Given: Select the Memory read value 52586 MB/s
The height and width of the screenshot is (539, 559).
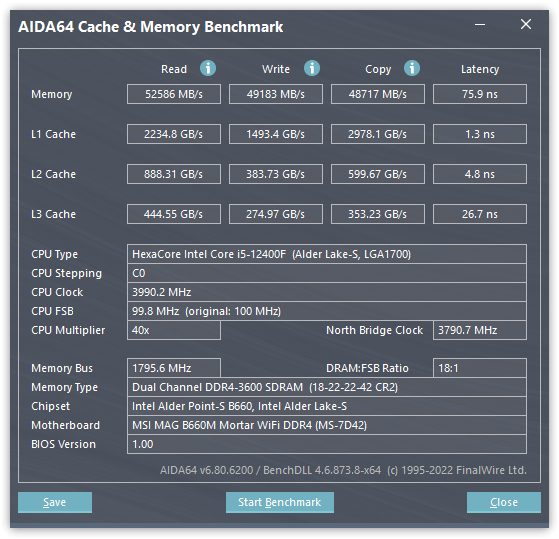Looking at the screenshot, I should click(x=174, y=94).
